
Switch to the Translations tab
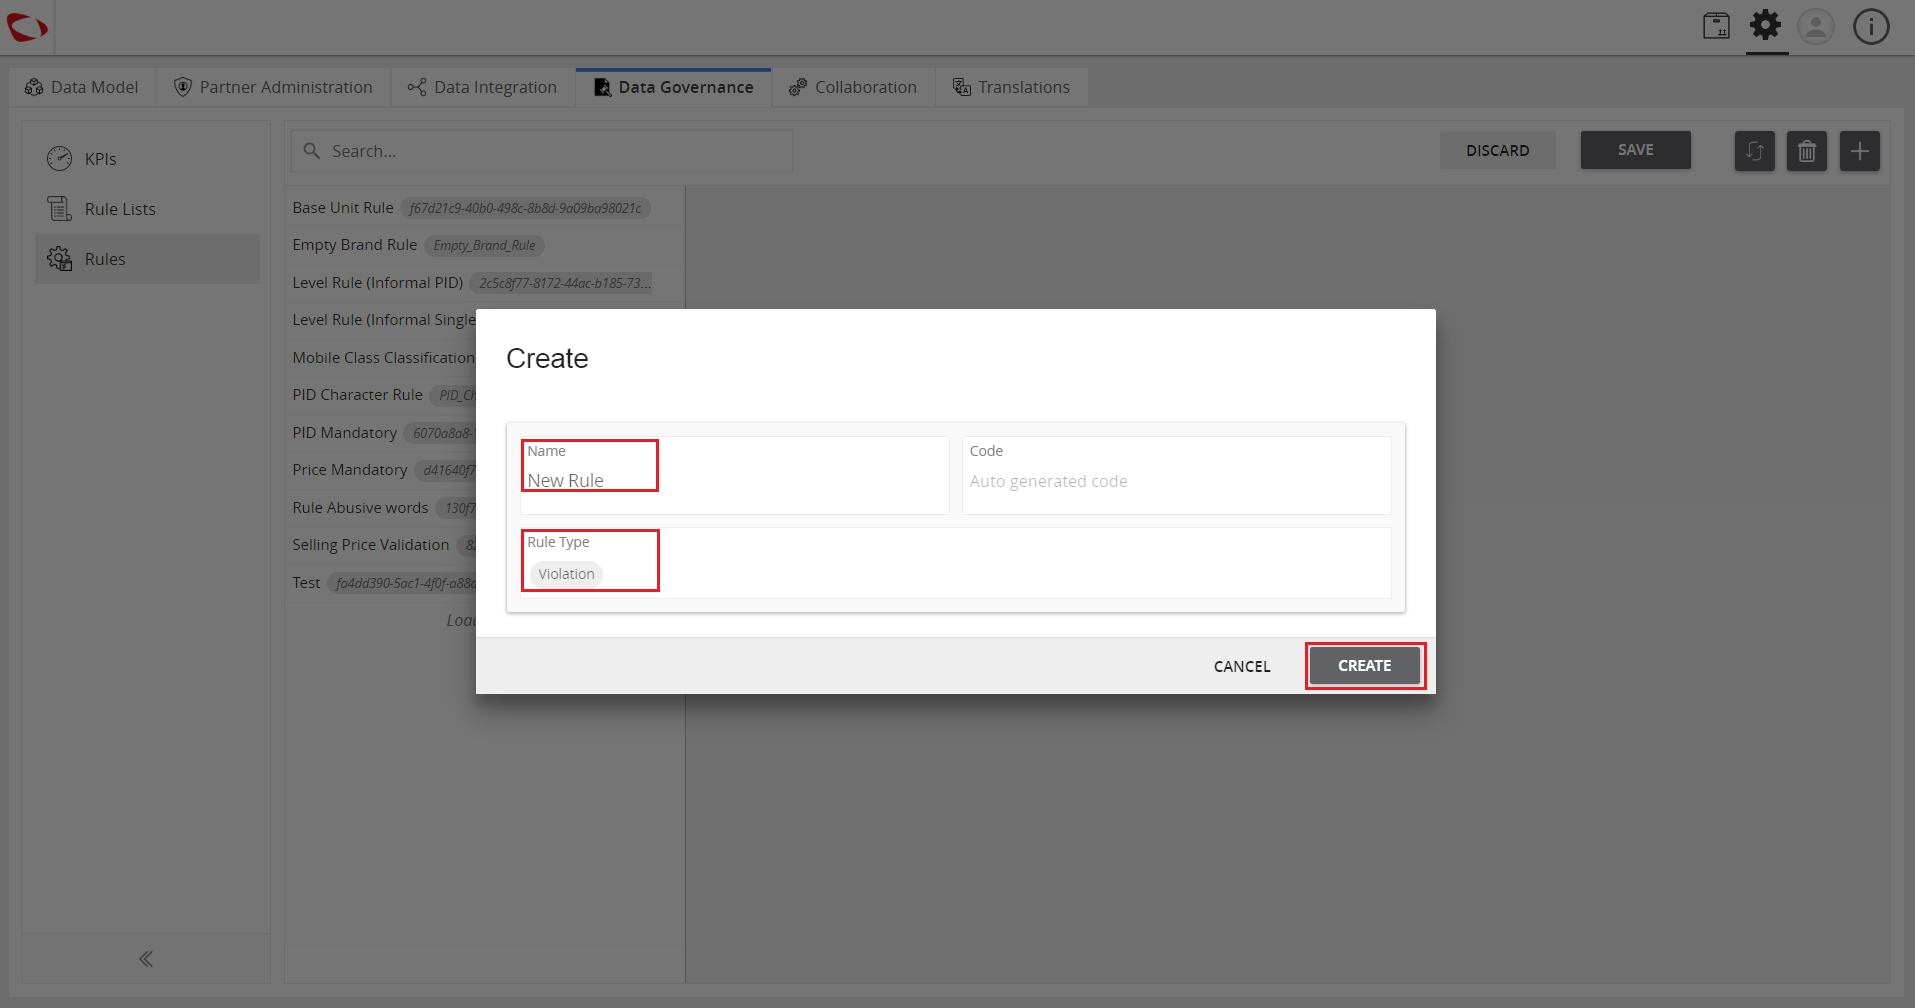1011,87
